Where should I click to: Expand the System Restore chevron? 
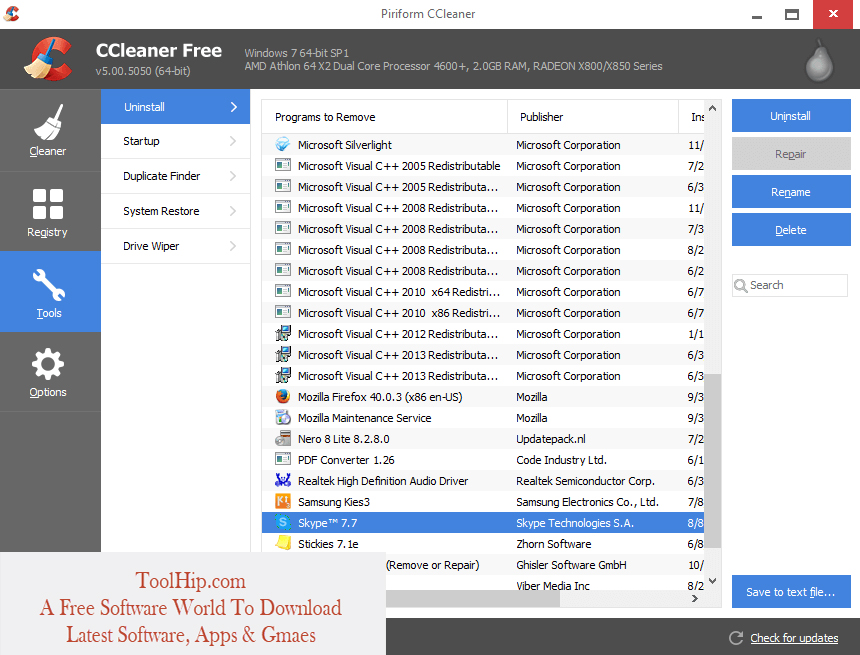point(233,211)
